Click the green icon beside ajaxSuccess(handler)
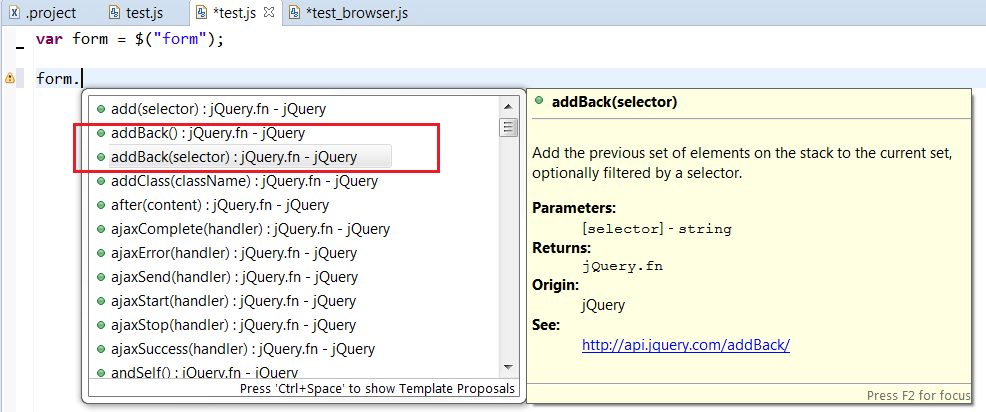The width and height of the screenshot is (986, 412). coord(101,349)
